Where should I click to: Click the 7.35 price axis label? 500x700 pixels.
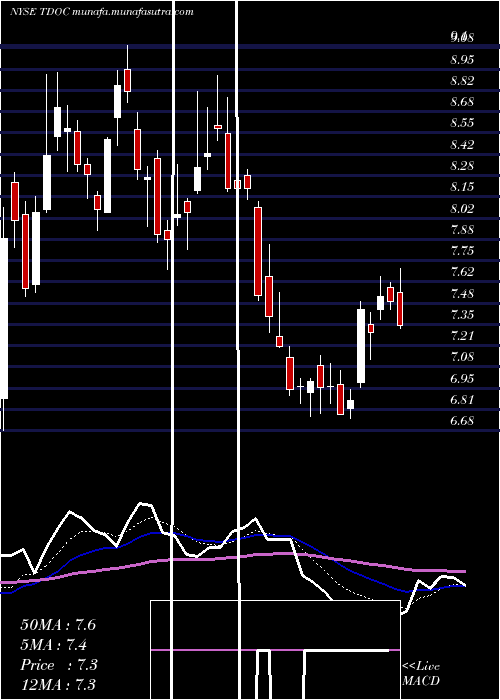click(x=462, y=315)
